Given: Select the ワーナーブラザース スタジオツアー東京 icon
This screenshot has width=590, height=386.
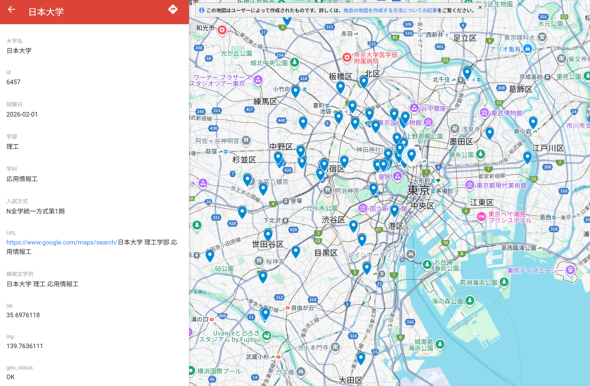Looking at the screenshot, I should 258,80.
